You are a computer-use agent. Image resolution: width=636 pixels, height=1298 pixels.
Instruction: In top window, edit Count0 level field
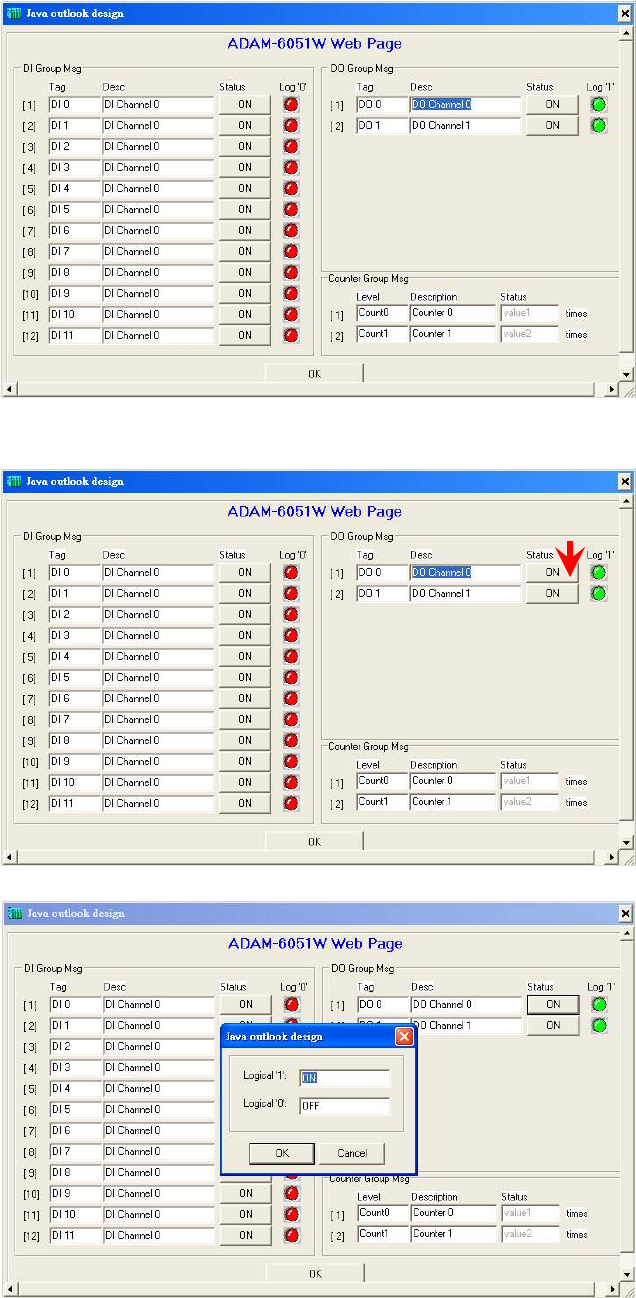click(x=382, y=313)
